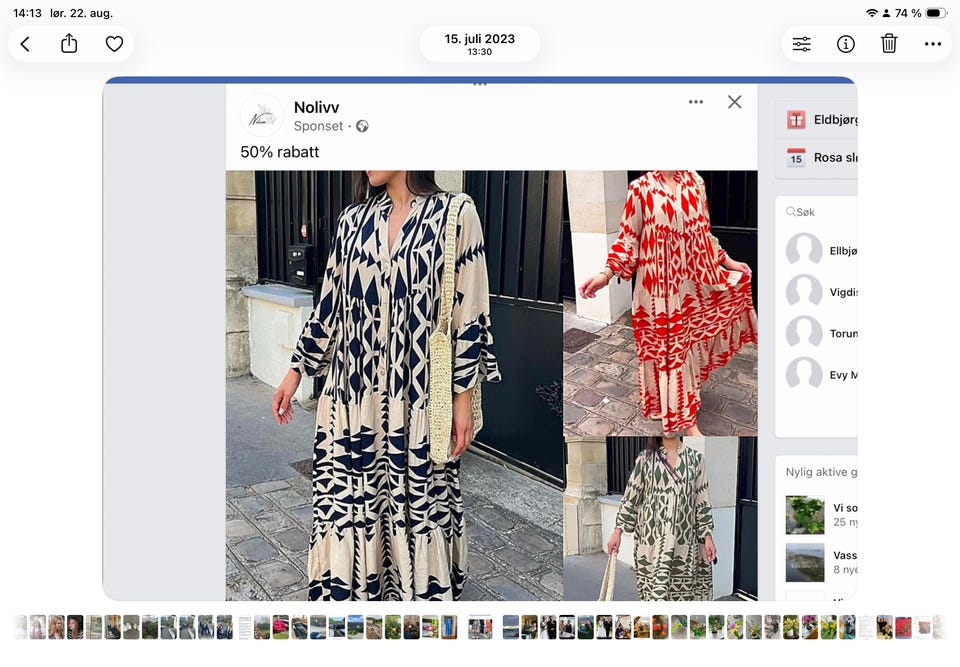Open the green patterned dress image
Viewport: 960px width, 667px height.
[661, 519]
